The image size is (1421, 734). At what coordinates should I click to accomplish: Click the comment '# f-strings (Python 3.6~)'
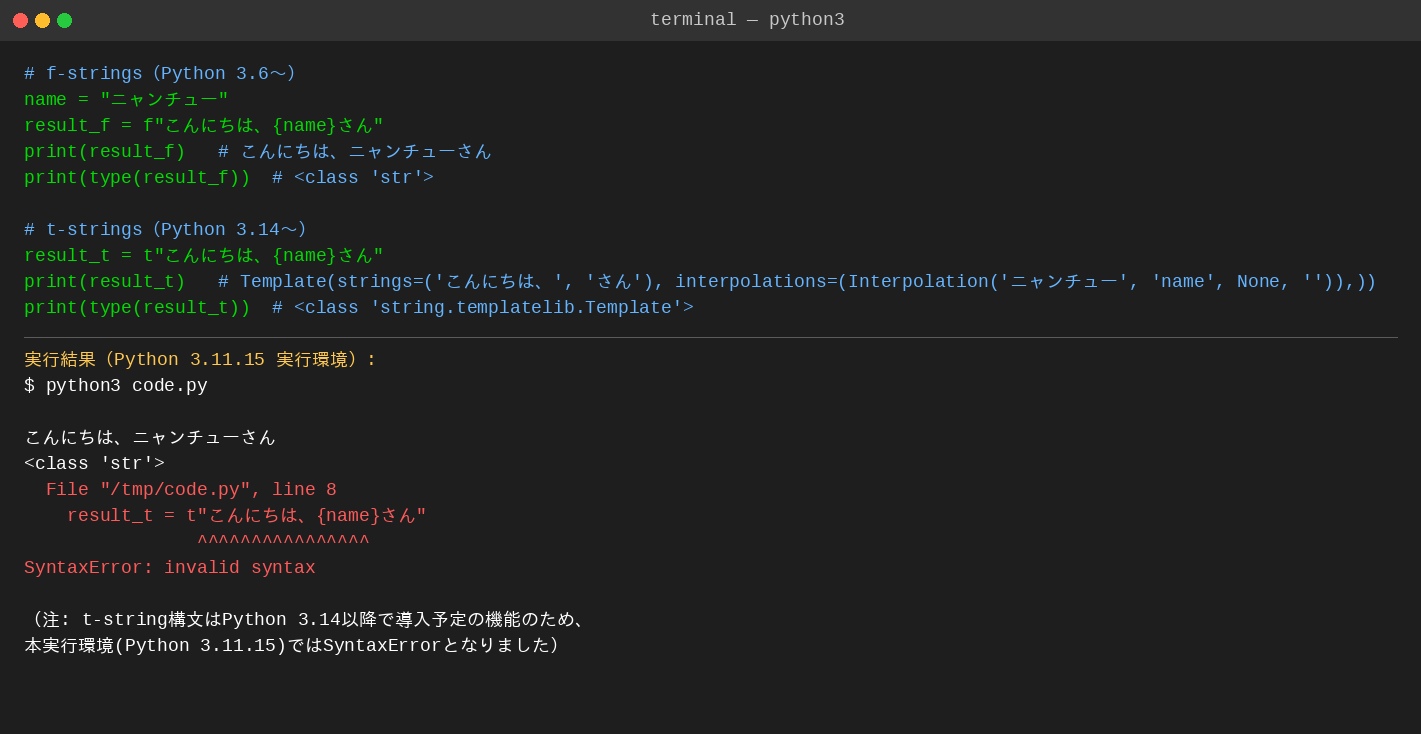(160, 74)
